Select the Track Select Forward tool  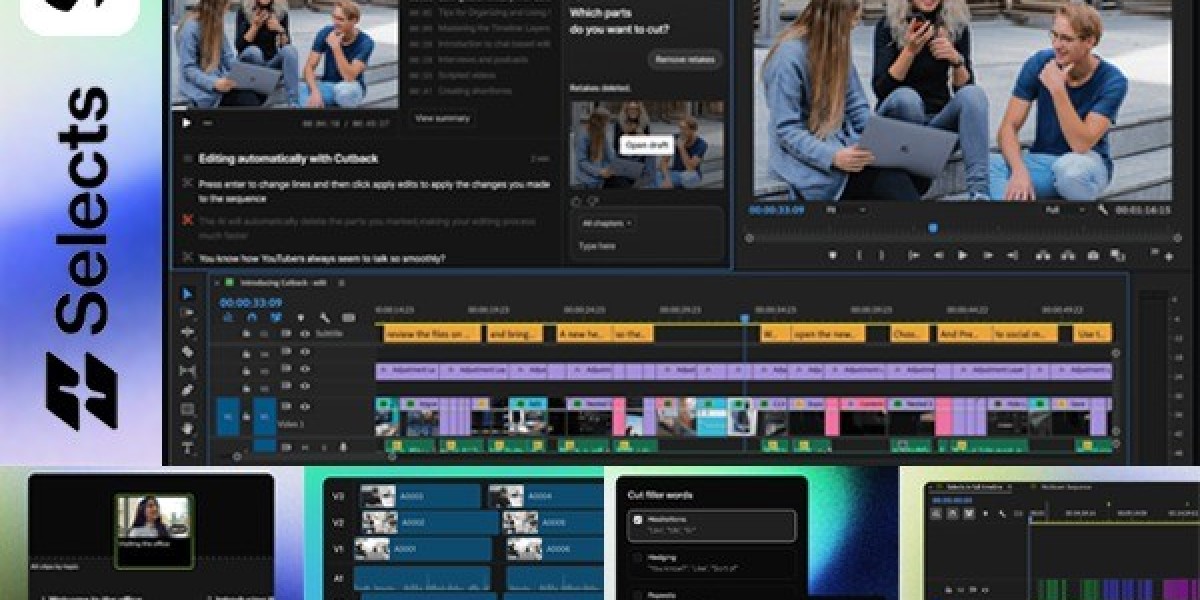pos(188,313)
